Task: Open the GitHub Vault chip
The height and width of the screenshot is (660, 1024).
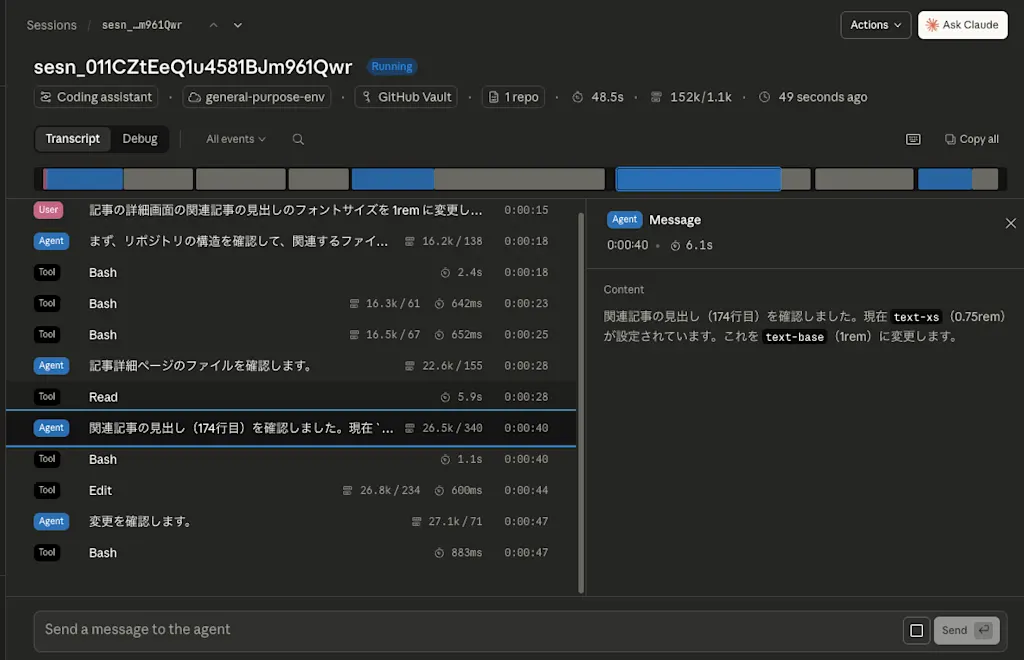Action: [406, 97]
